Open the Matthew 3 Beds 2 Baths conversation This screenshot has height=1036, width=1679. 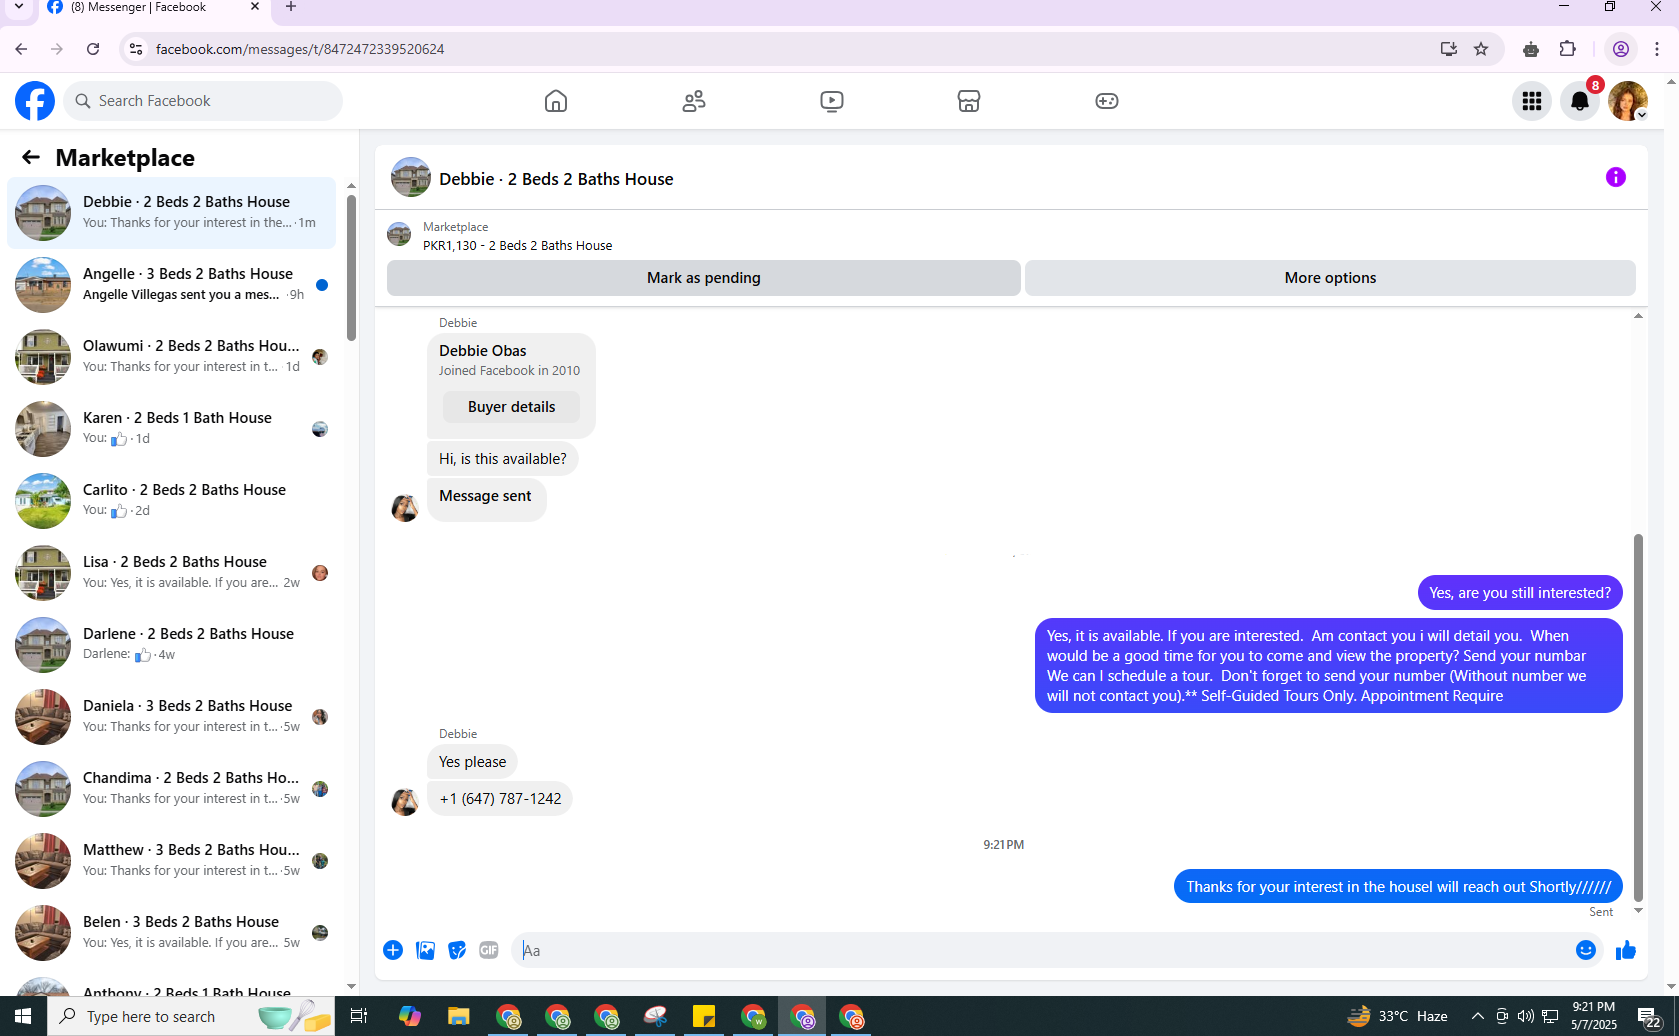171,860
